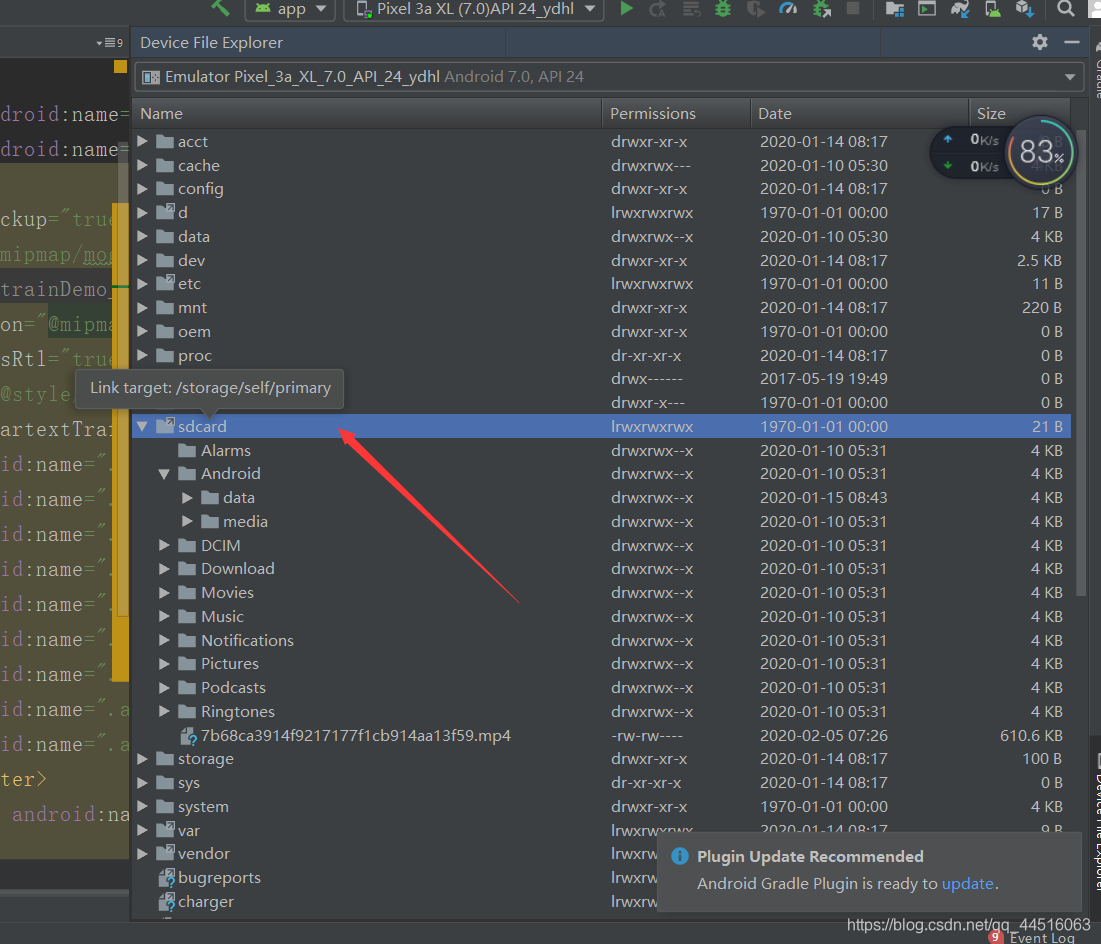Expand the Download folder
The width and height of the screenshot is (1101, 944).
tap(164, 569)
